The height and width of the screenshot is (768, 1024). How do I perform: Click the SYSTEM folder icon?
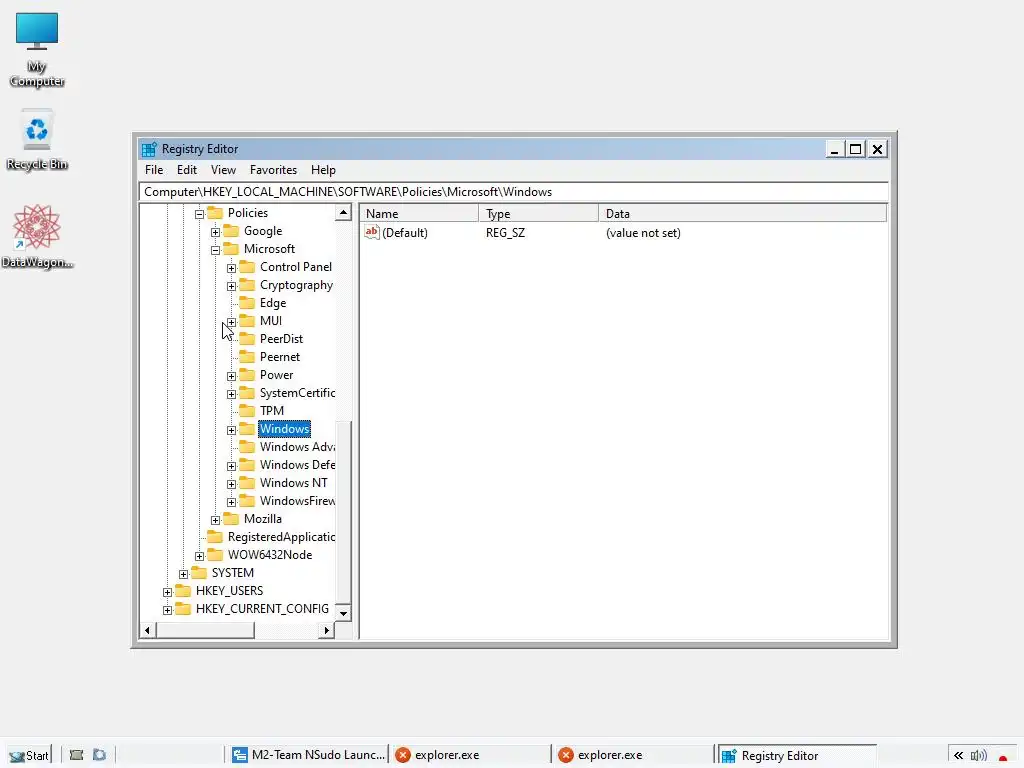click(x=199, y=573)
